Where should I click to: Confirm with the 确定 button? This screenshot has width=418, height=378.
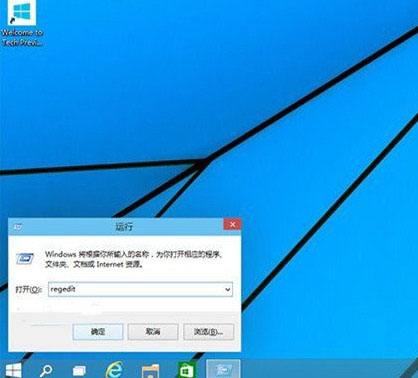(x=98, y=332)
